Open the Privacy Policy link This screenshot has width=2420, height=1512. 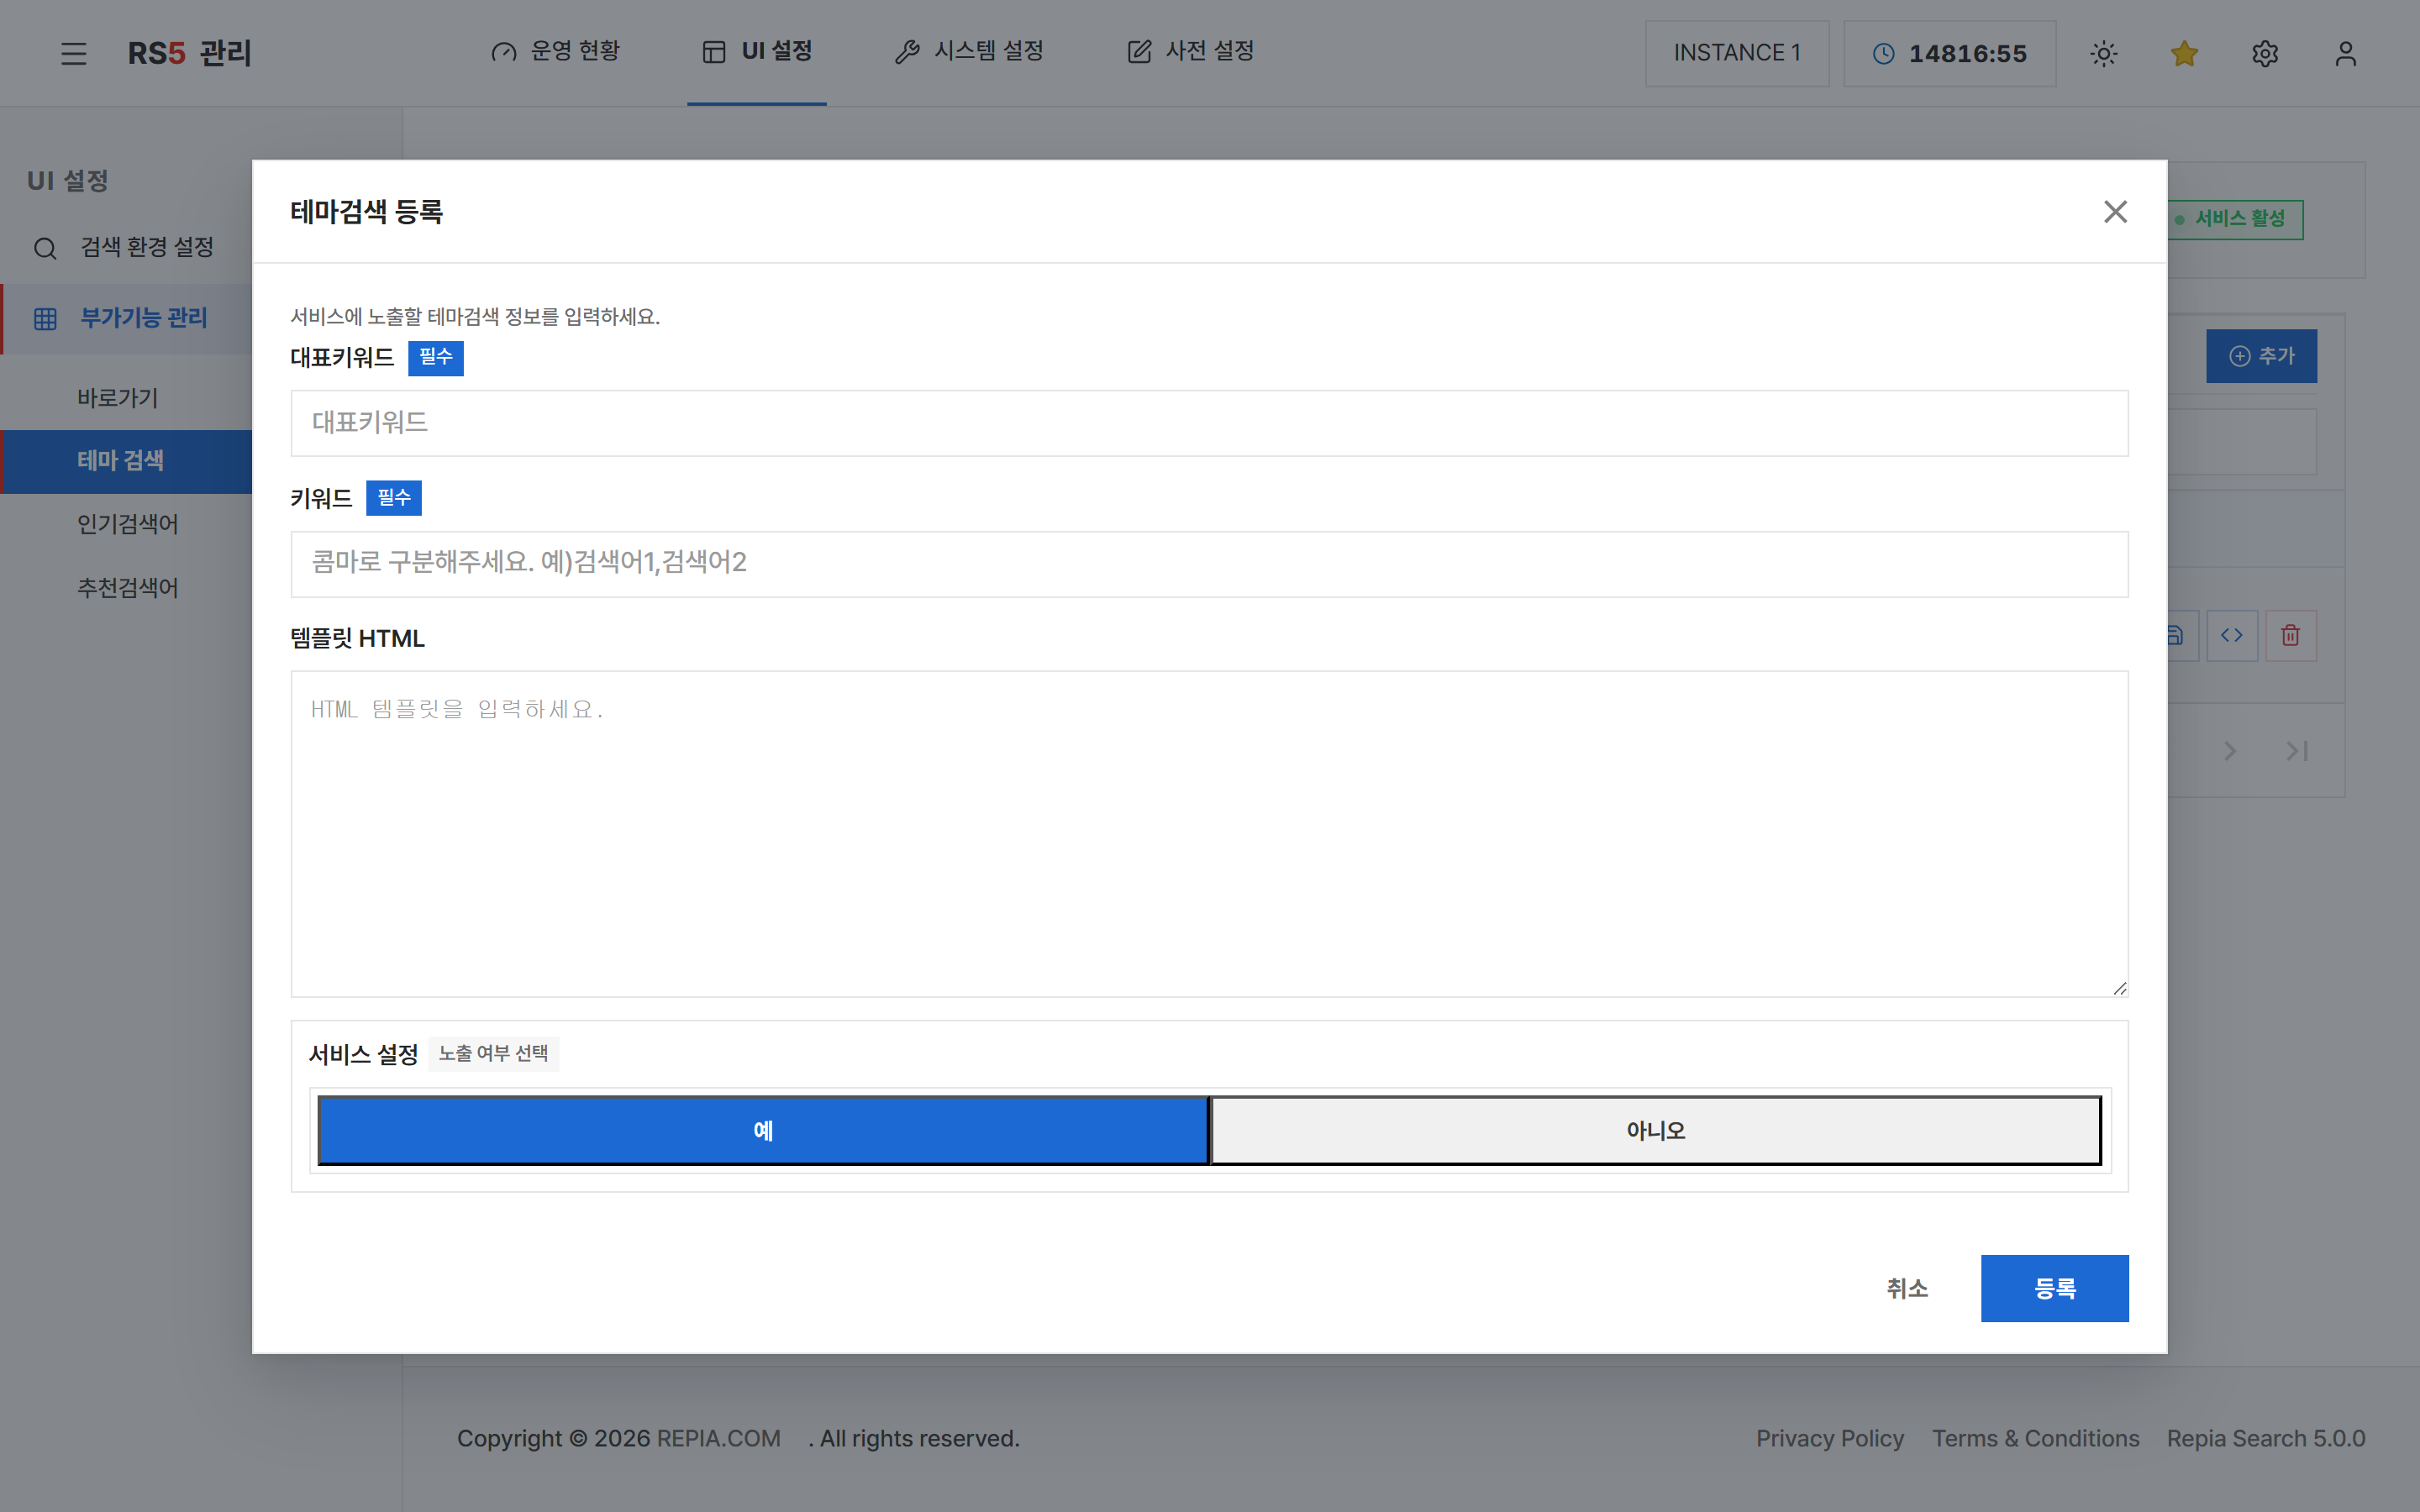click(x=1830, y=1438)
